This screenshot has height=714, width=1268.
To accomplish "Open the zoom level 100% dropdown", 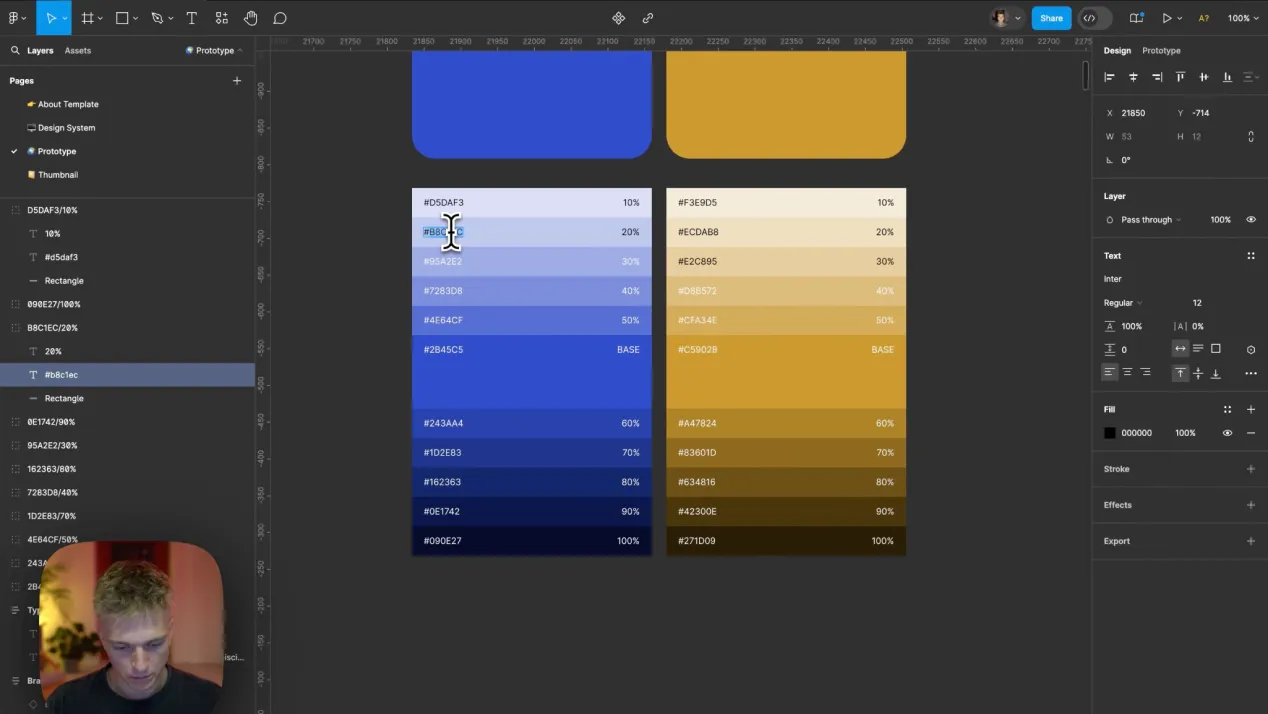I will (x=1243, y=18).
